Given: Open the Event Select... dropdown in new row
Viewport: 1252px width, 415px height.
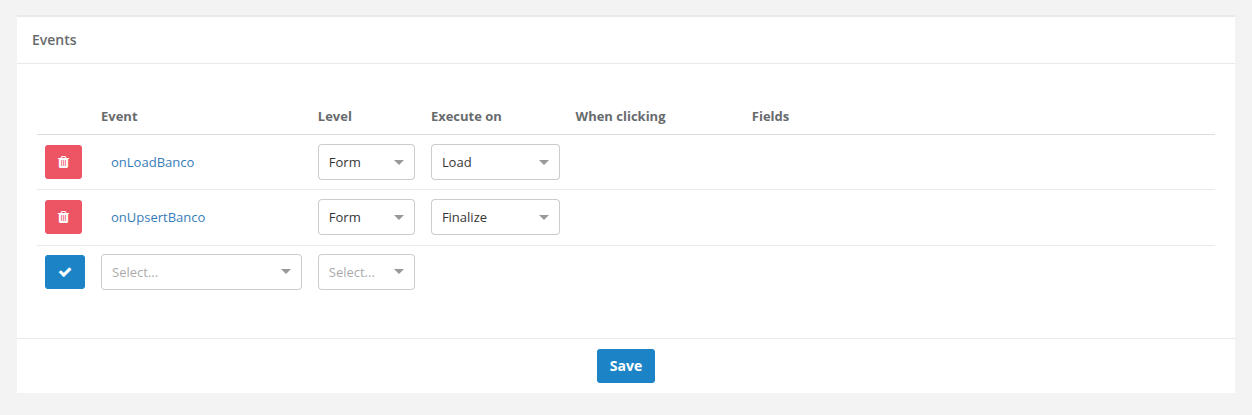Looking at the screenshot, I should pyautogui.click(x=201, y=272).
